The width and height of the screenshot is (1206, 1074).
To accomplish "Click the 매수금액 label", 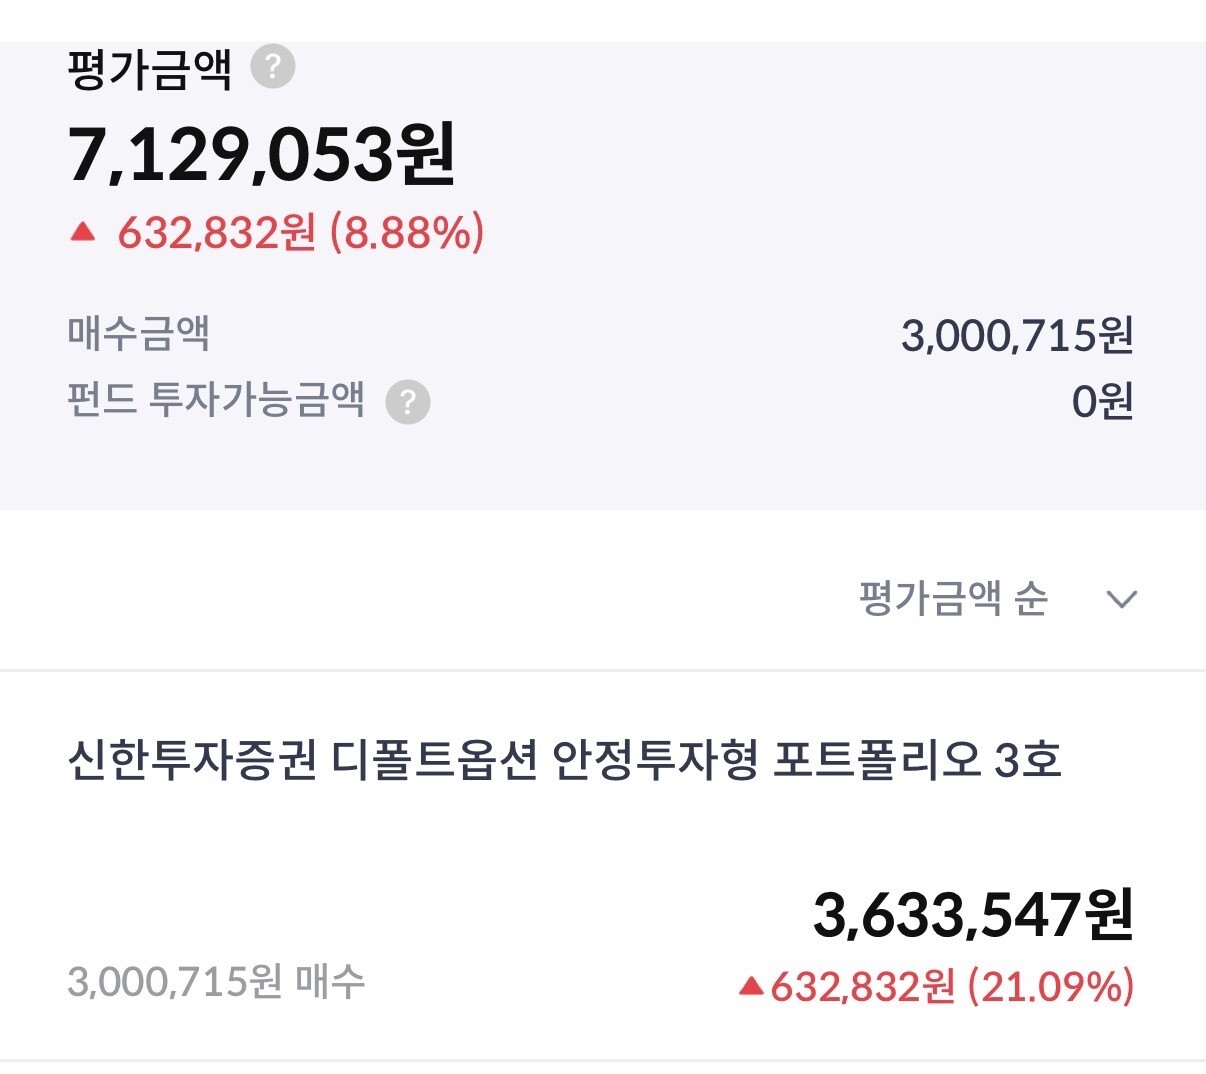I will pyautogui.click(x=139, y=333).
